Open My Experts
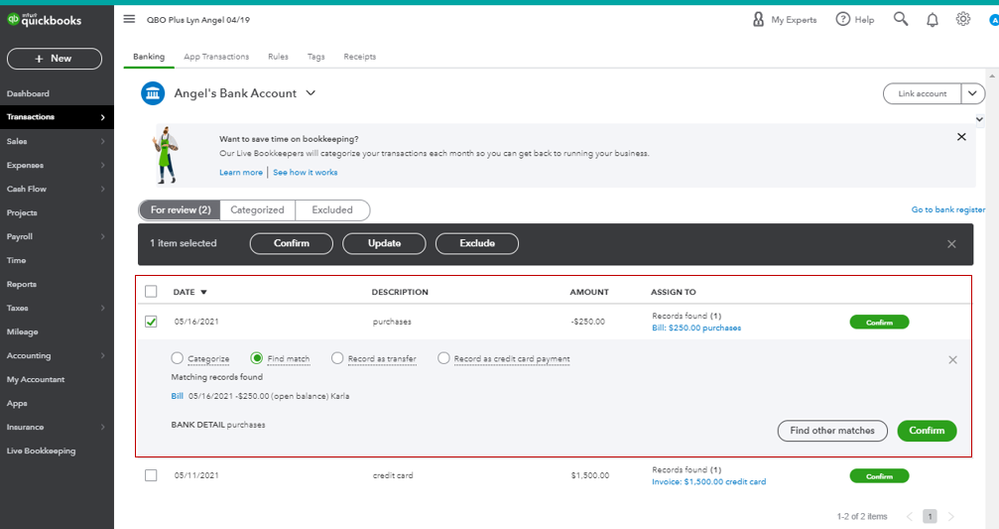Screen dimensions: 999x529 (x=784, y=20)
